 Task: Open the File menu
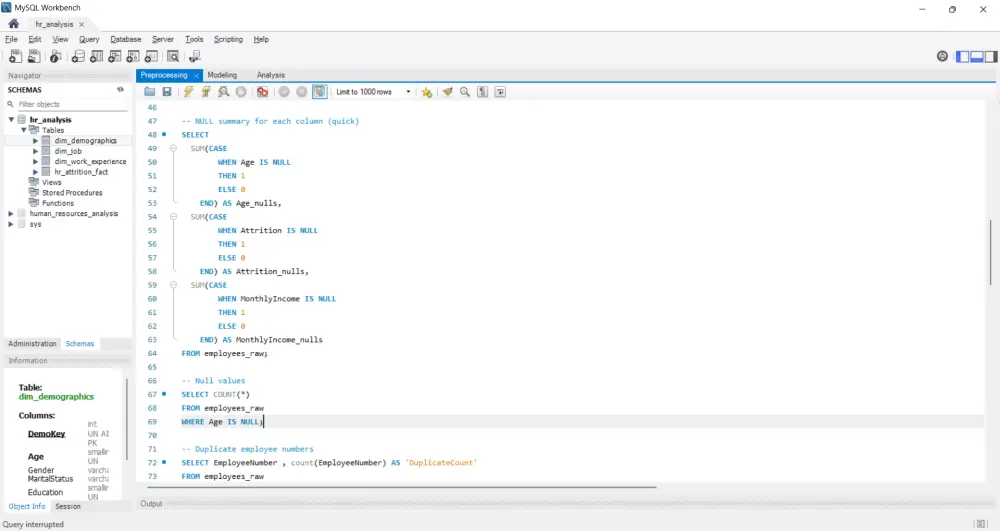(x=11, y=39)
